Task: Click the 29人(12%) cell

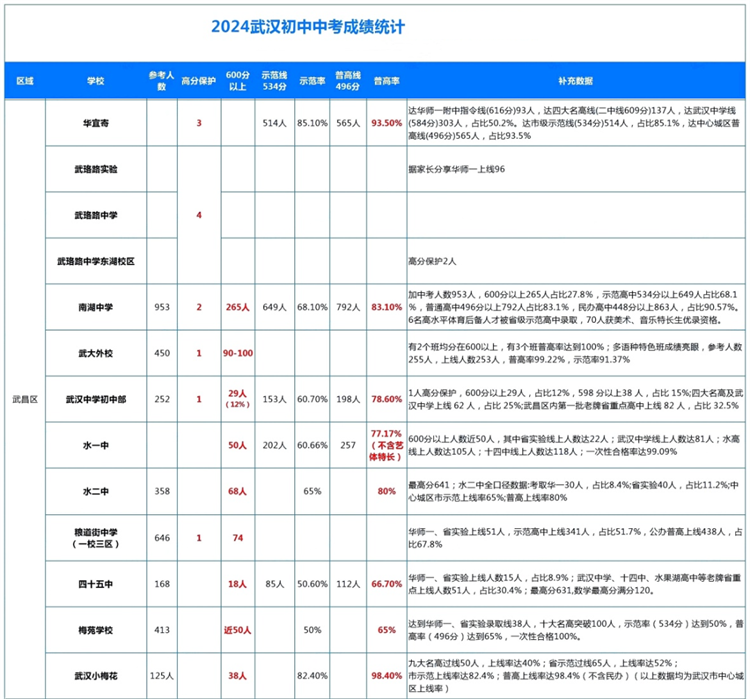Action: click(x=238, y=399)
